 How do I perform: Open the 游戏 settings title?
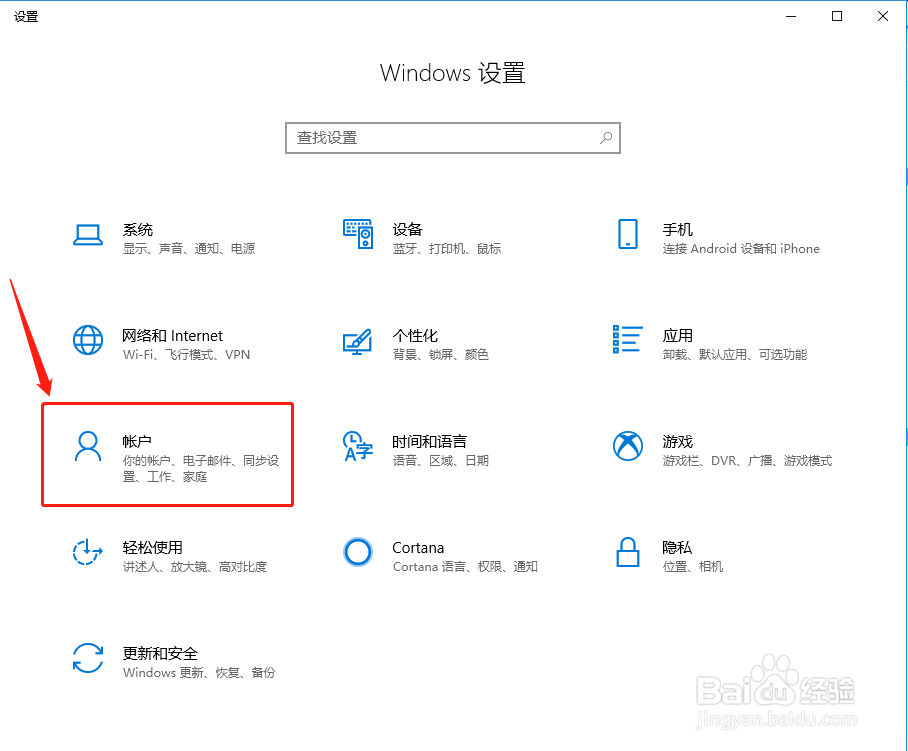click(678, 442)
